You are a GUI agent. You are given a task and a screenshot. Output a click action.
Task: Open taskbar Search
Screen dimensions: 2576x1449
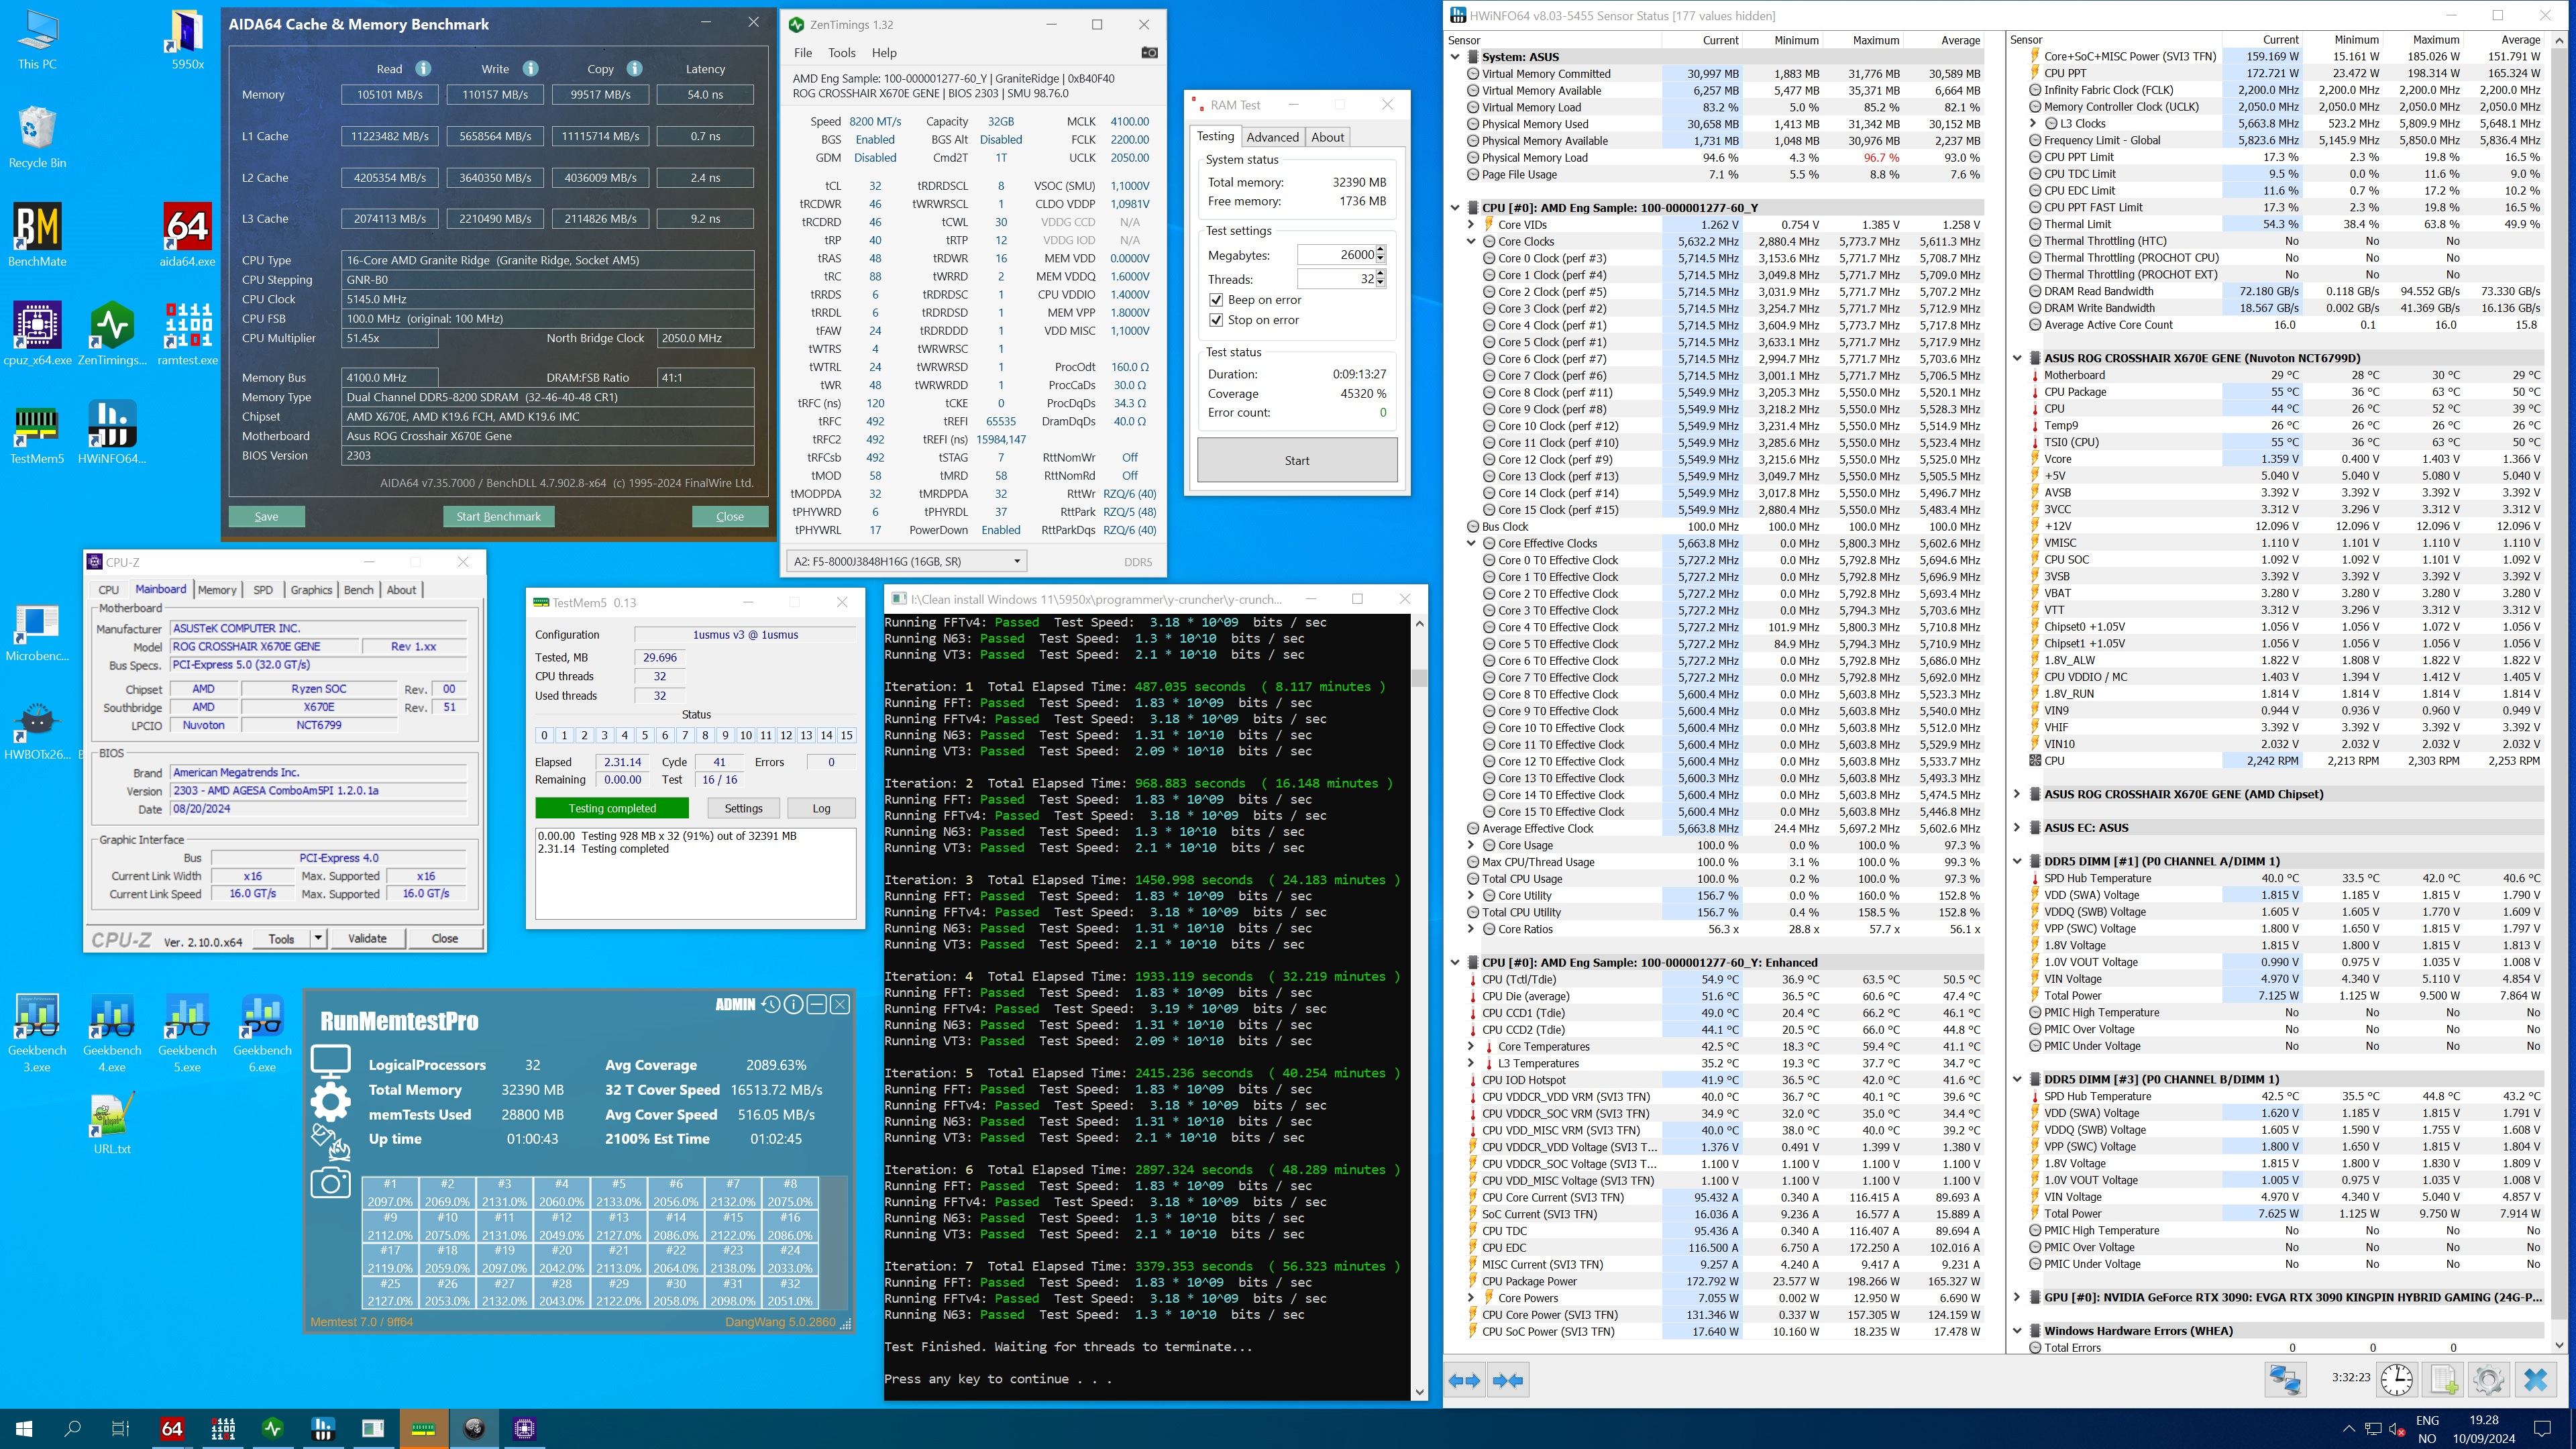click(x=72, y=1428)
